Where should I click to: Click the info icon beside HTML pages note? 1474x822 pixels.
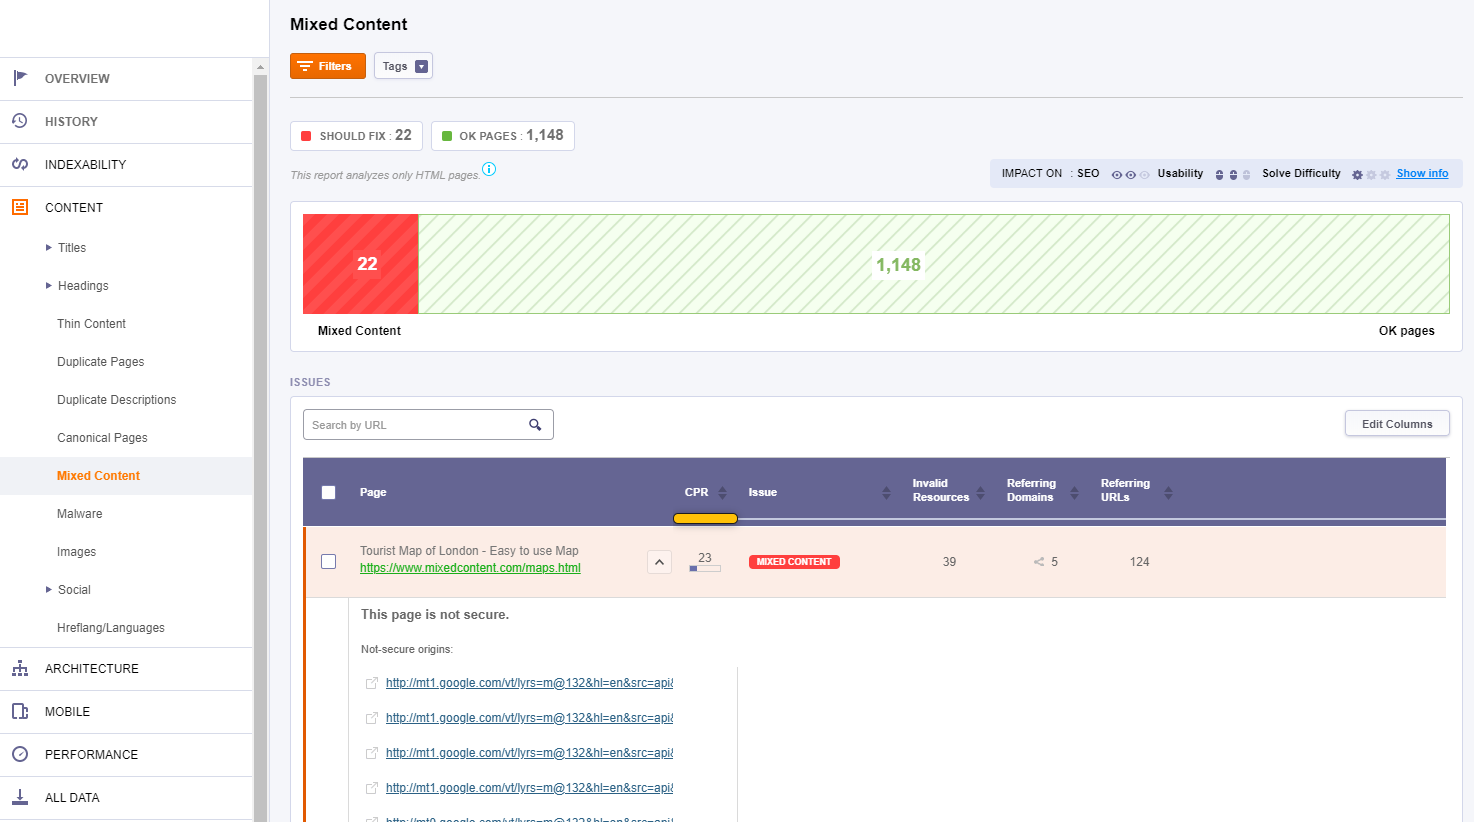pyautogui.click(x=489, y=169)
